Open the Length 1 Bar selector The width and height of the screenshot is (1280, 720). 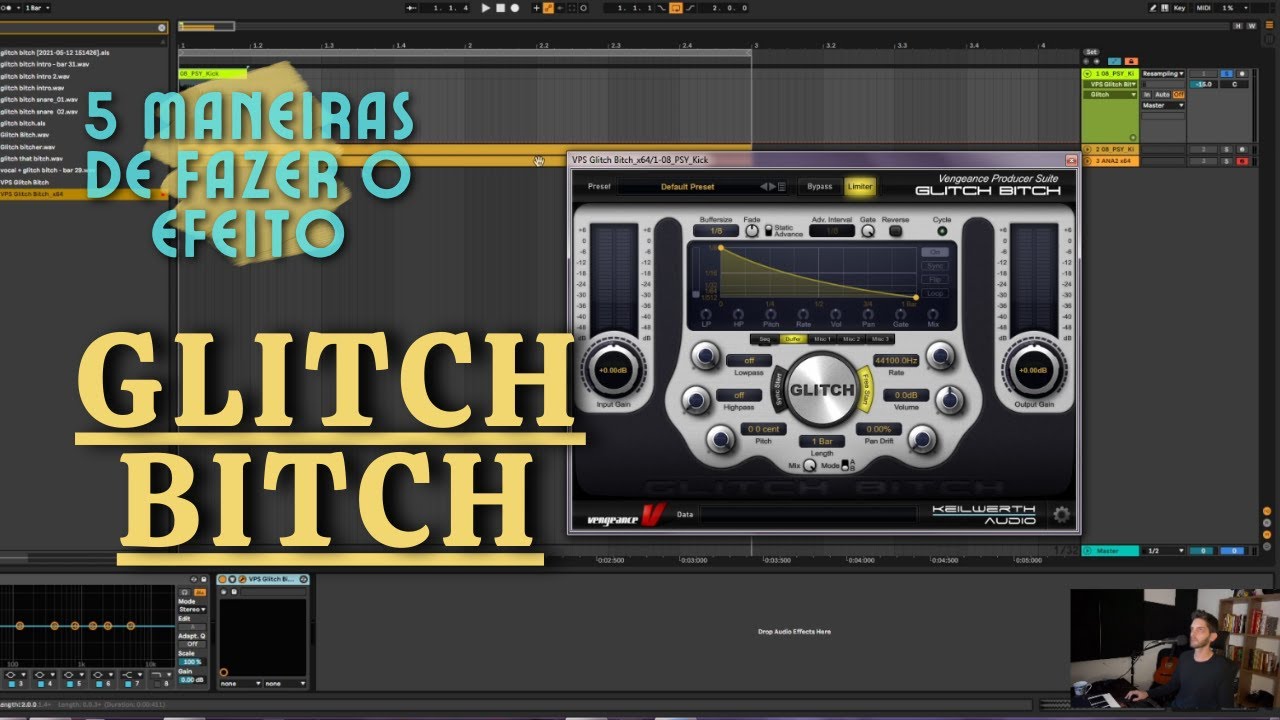click(x=822, y=441)
